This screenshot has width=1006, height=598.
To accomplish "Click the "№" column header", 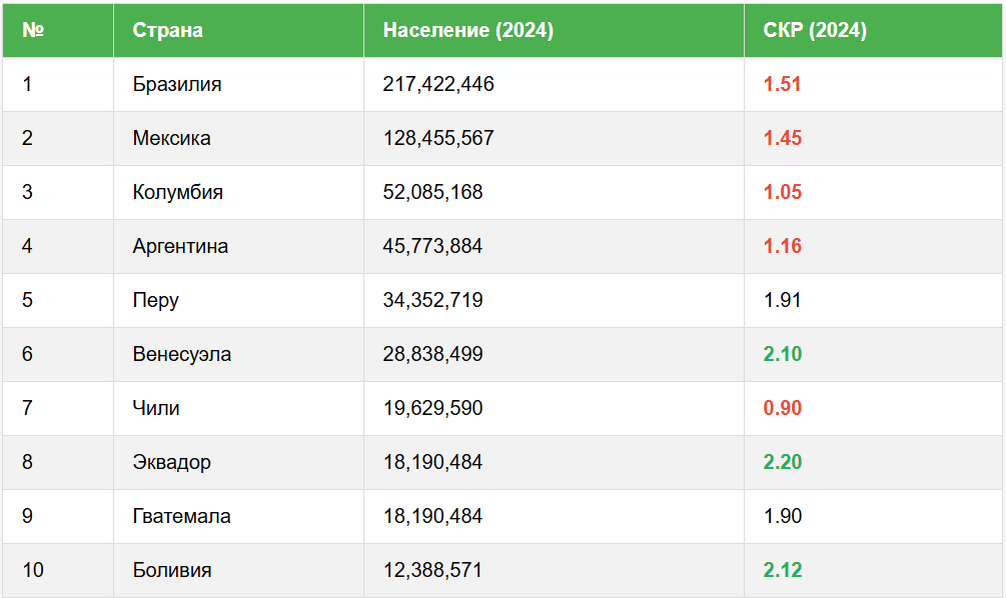I will 33,30.
